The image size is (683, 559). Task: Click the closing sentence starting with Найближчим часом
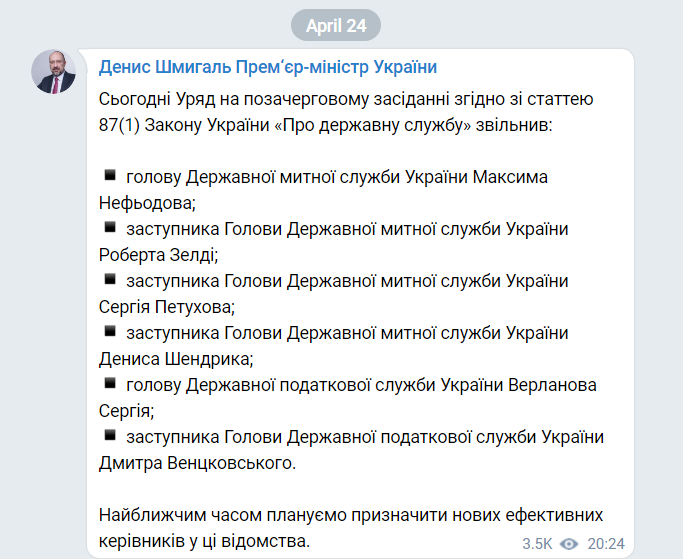point(350,515)
